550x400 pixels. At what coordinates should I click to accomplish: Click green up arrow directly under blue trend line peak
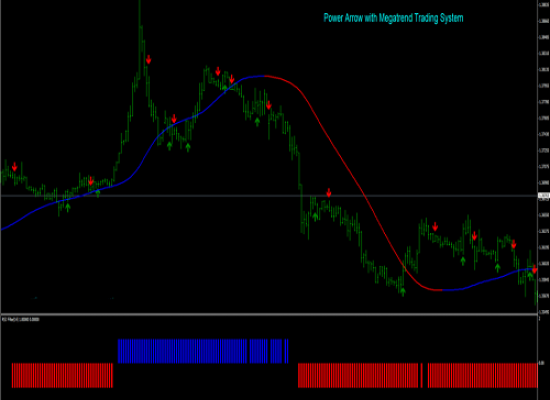[257, 122]
